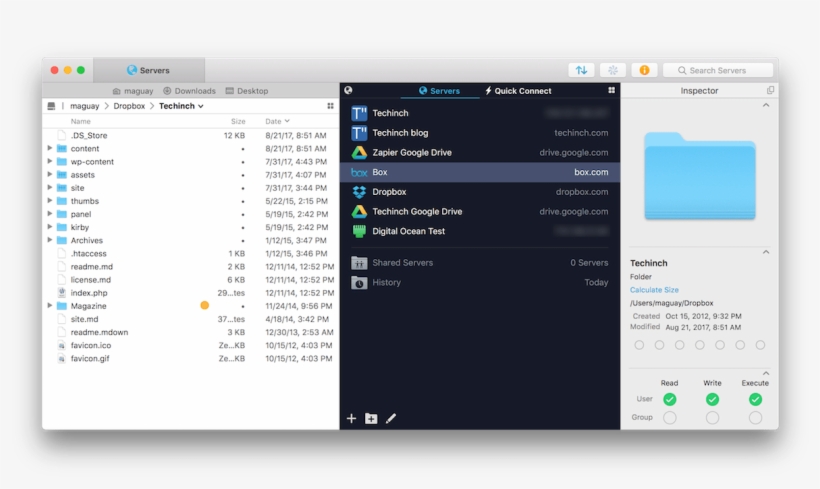Expand the thumbs folder

coord(50,200)
